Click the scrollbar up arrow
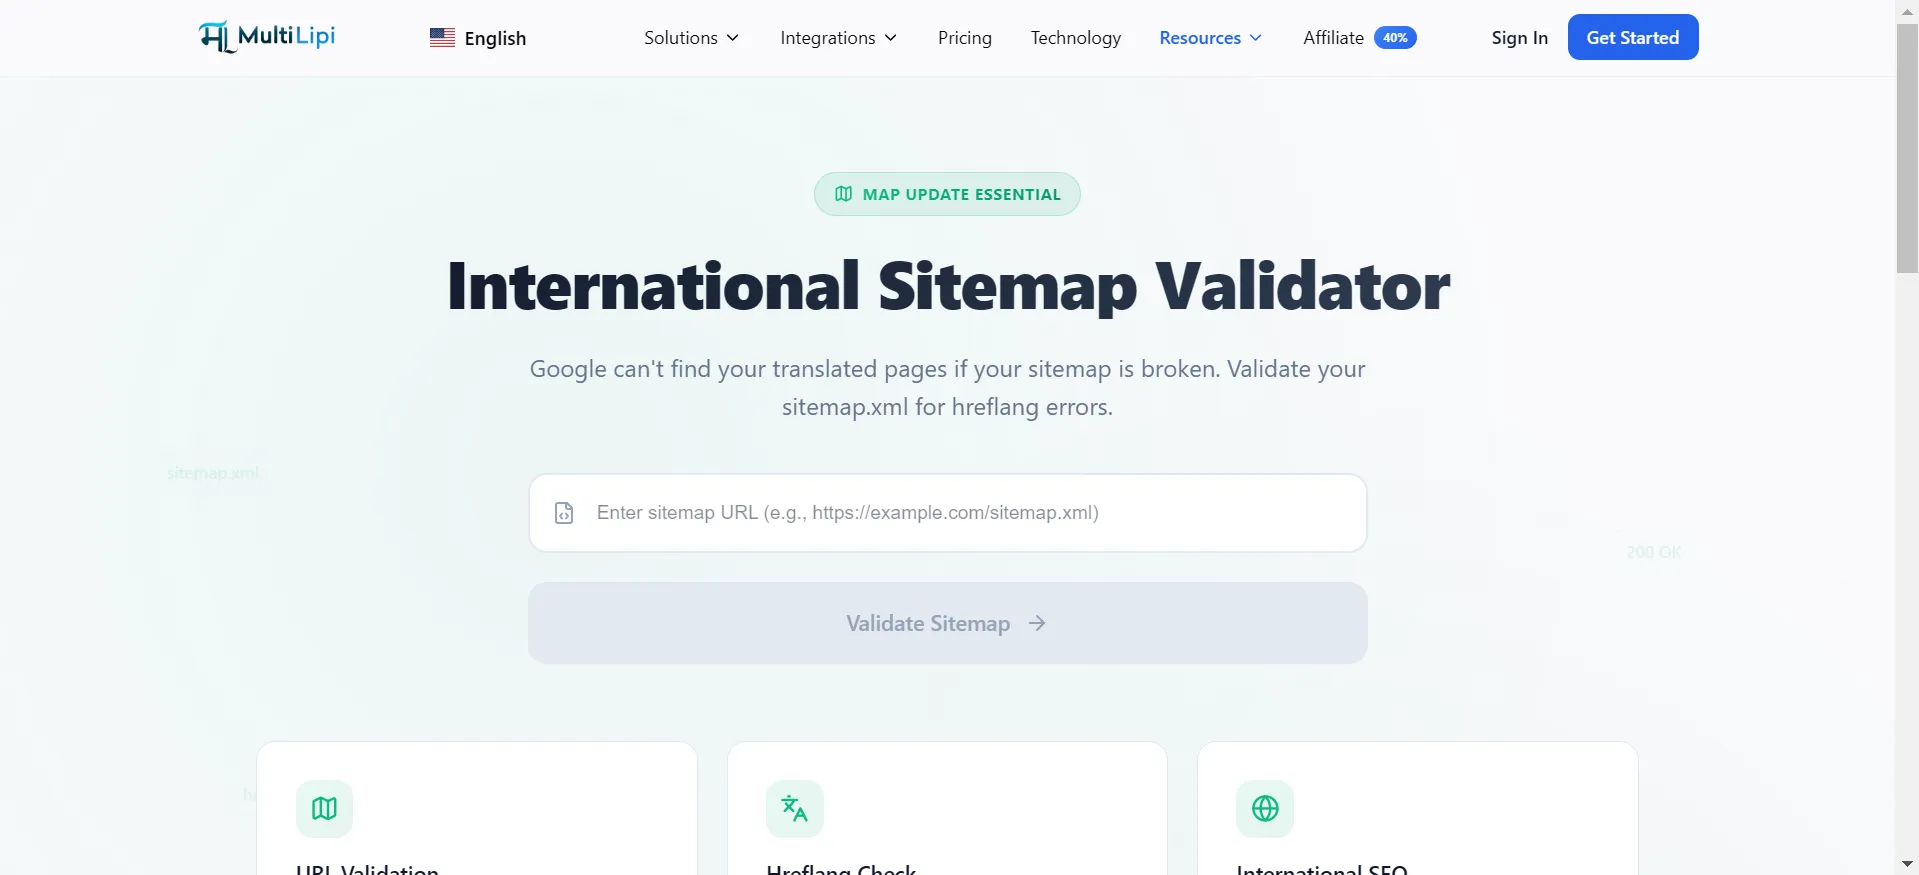Image resolution: width=1919 pixels, height=875 pixels. click(x=1907, y=10)
